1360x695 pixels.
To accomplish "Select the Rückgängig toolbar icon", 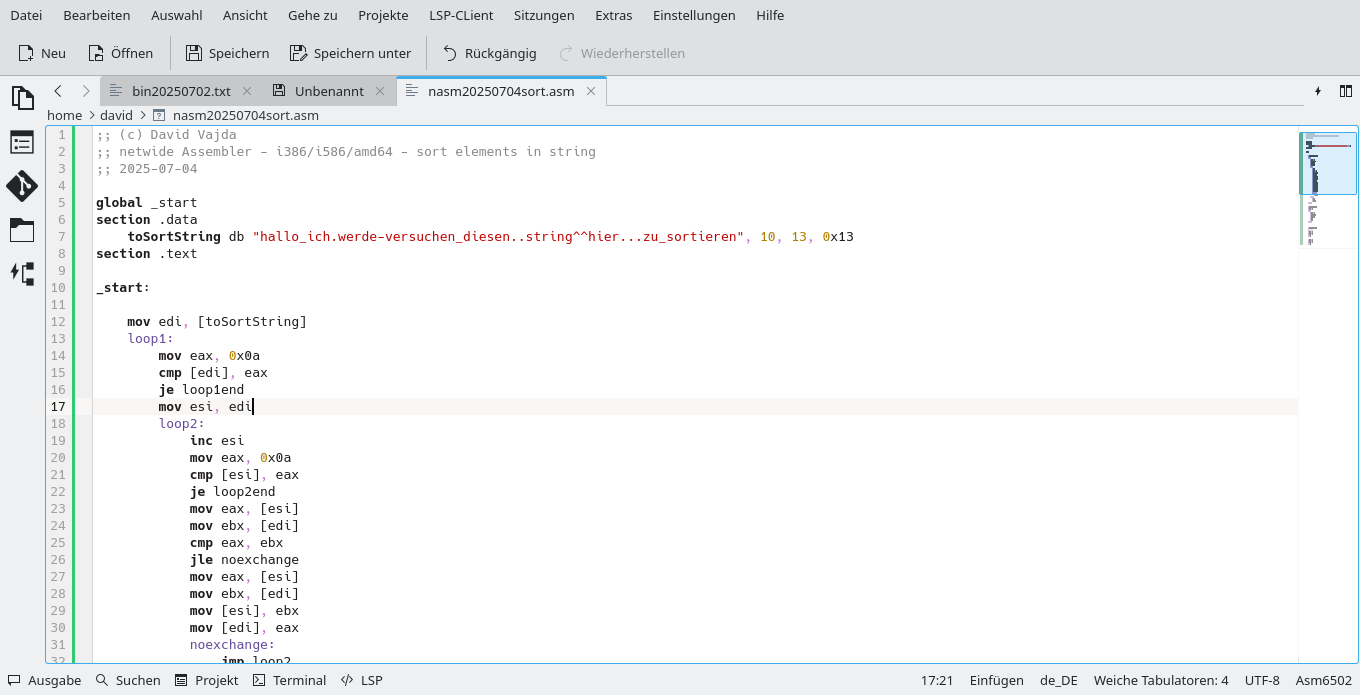I will tap(492, 53).
